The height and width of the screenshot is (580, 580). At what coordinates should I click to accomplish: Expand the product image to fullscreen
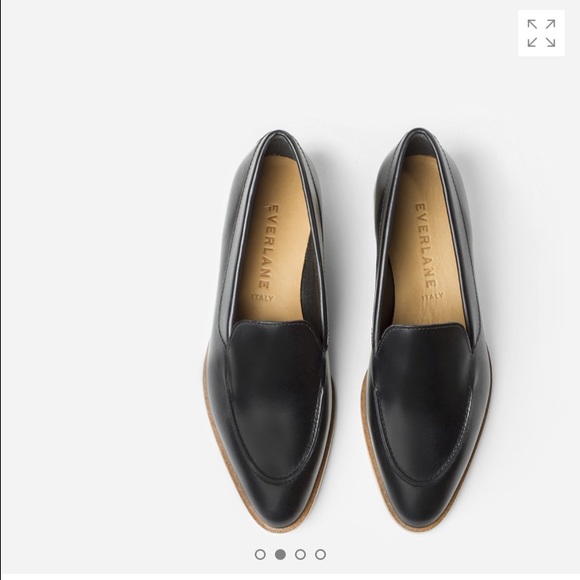(x=541, y=33)
